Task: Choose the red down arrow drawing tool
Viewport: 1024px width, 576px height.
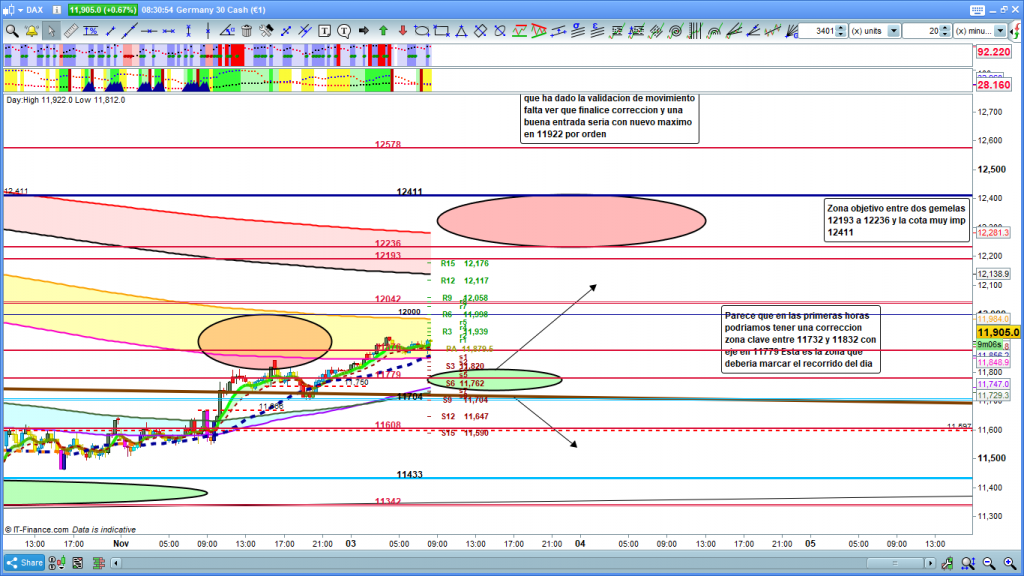Action: (402, 31)
